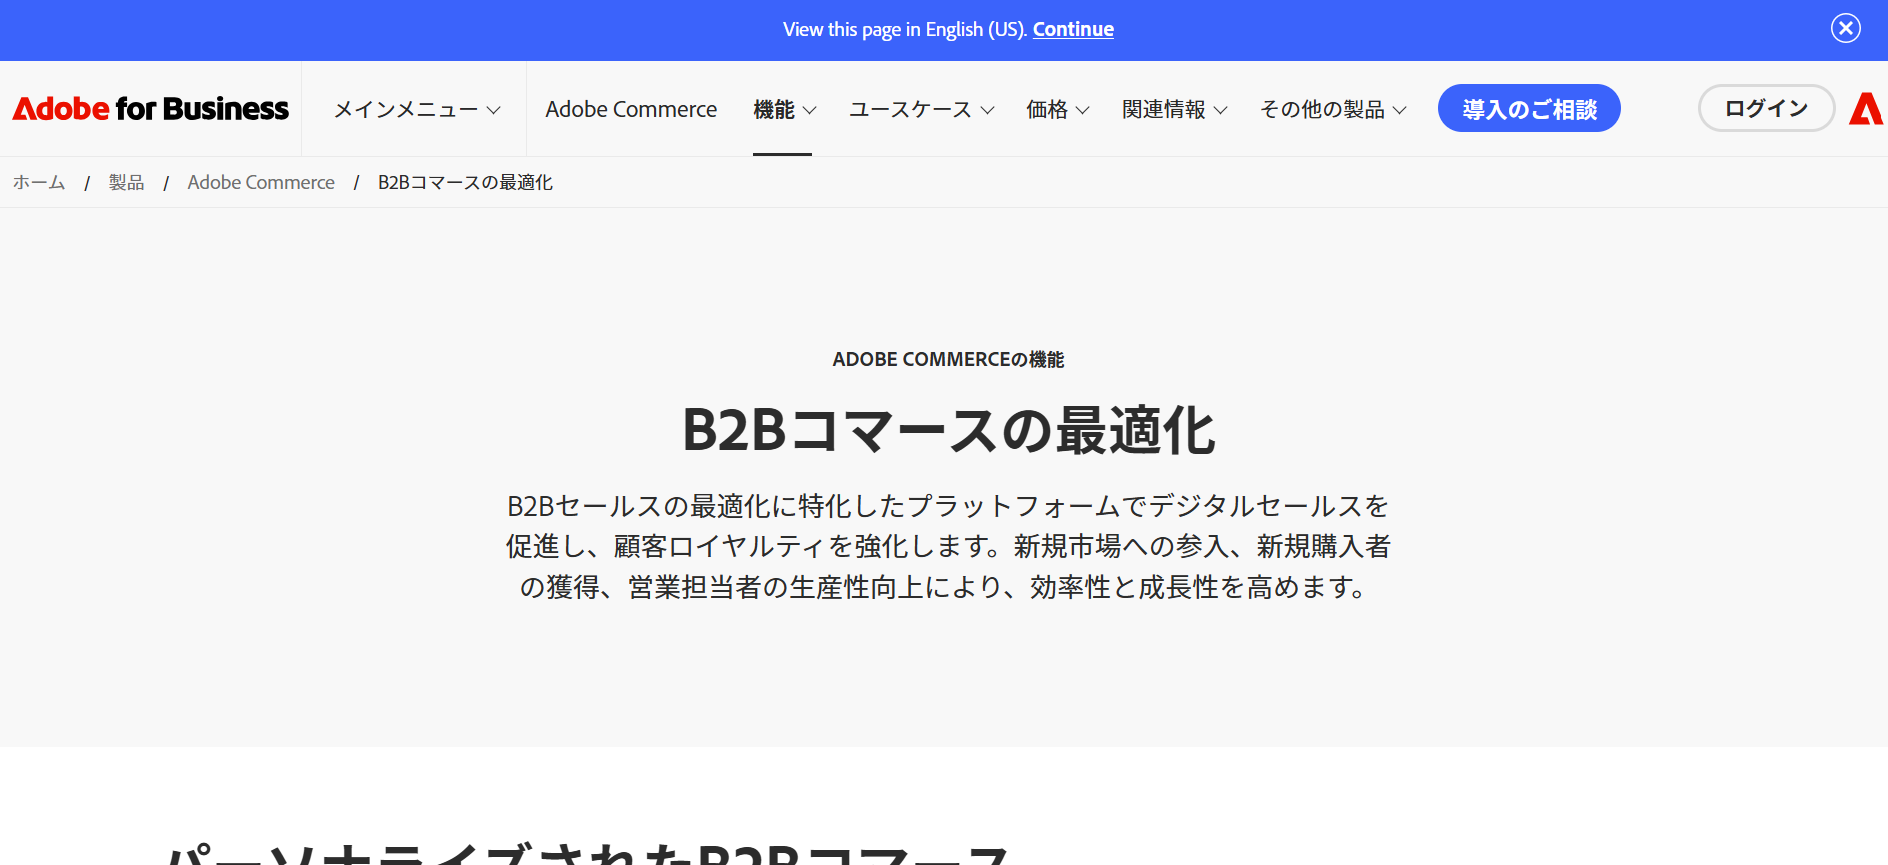Click the chevron next to 機能
This screenshot has height=865, width=1888.
coord(810,110)
